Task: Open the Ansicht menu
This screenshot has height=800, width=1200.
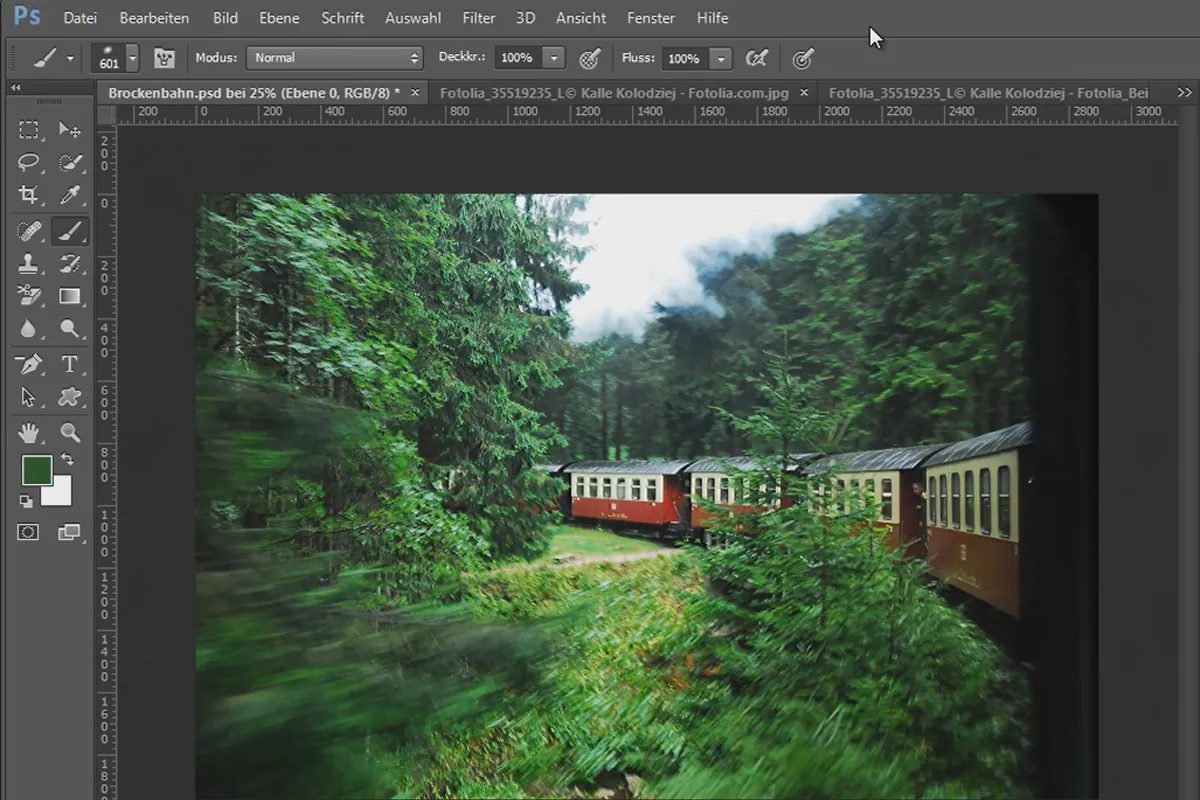Action: (x=581, y=18)
